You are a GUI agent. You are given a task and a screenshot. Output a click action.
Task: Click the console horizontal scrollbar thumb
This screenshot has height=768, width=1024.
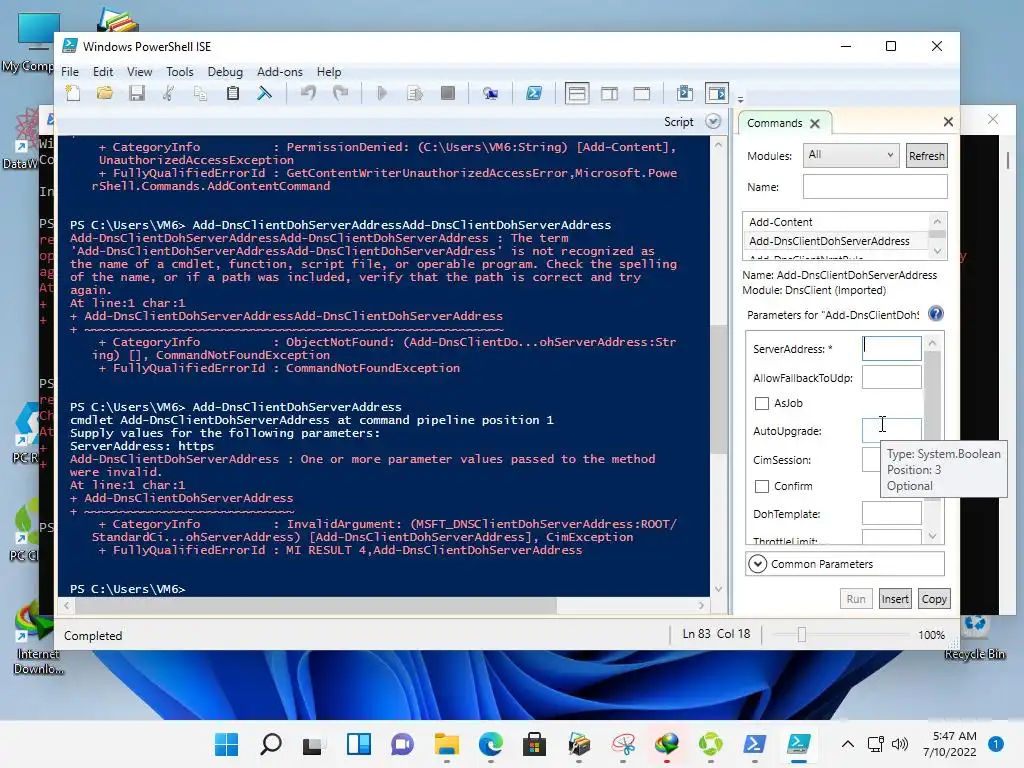(x=316, y=606)
